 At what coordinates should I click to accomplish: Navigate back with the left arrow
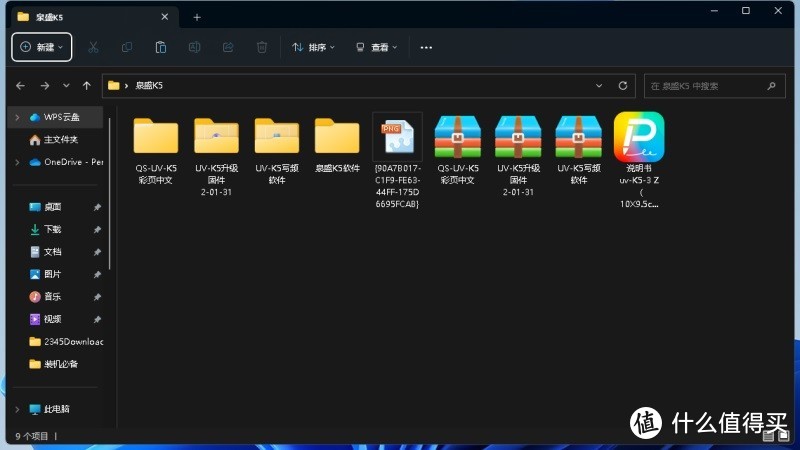click(20, 86)
